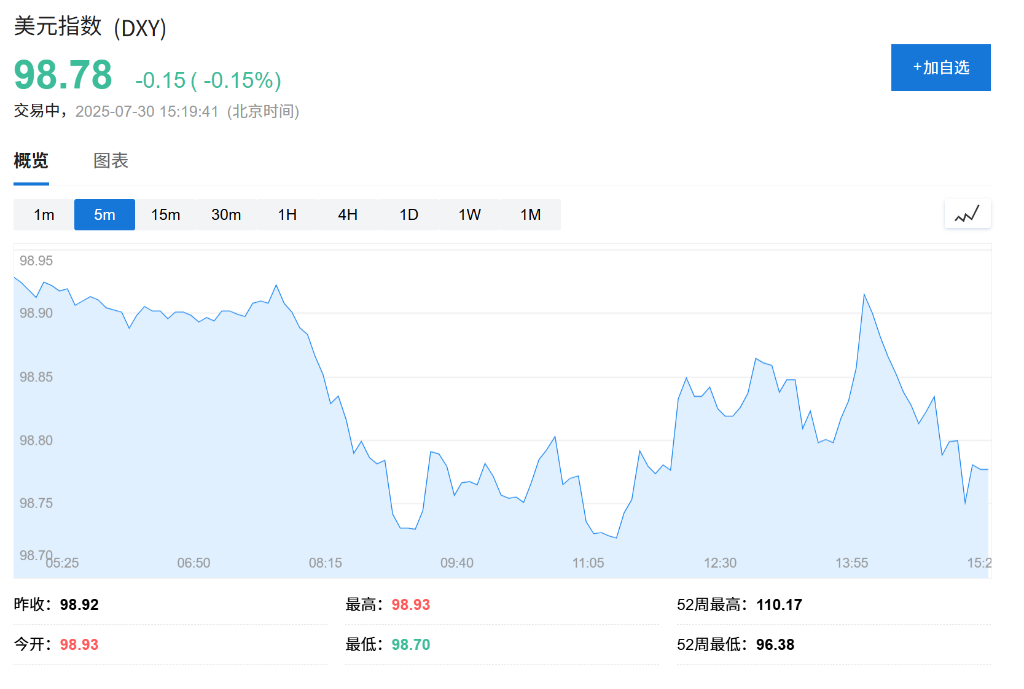This screenshot has width=1024, height=689.
Task: Click the 08:15 time axis label
Action: (x=325, y=563)
